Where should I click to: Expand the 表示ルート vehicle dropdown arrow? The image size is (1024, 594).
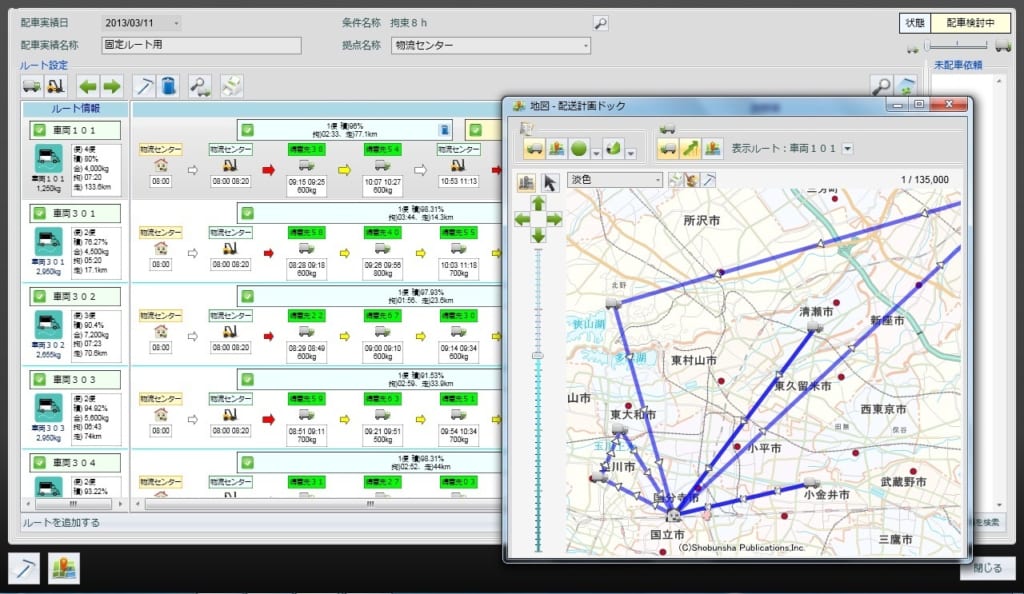coord(847,149)
